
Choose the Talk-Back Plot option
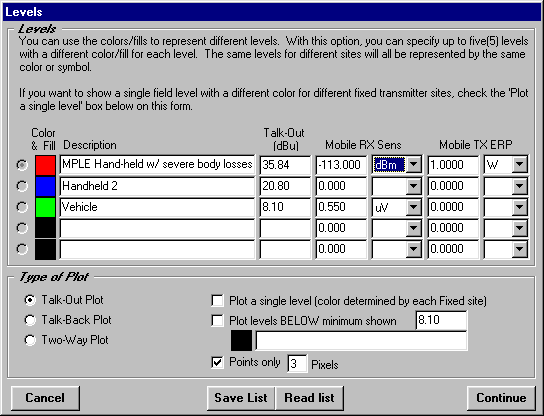[x=30, y=320]
